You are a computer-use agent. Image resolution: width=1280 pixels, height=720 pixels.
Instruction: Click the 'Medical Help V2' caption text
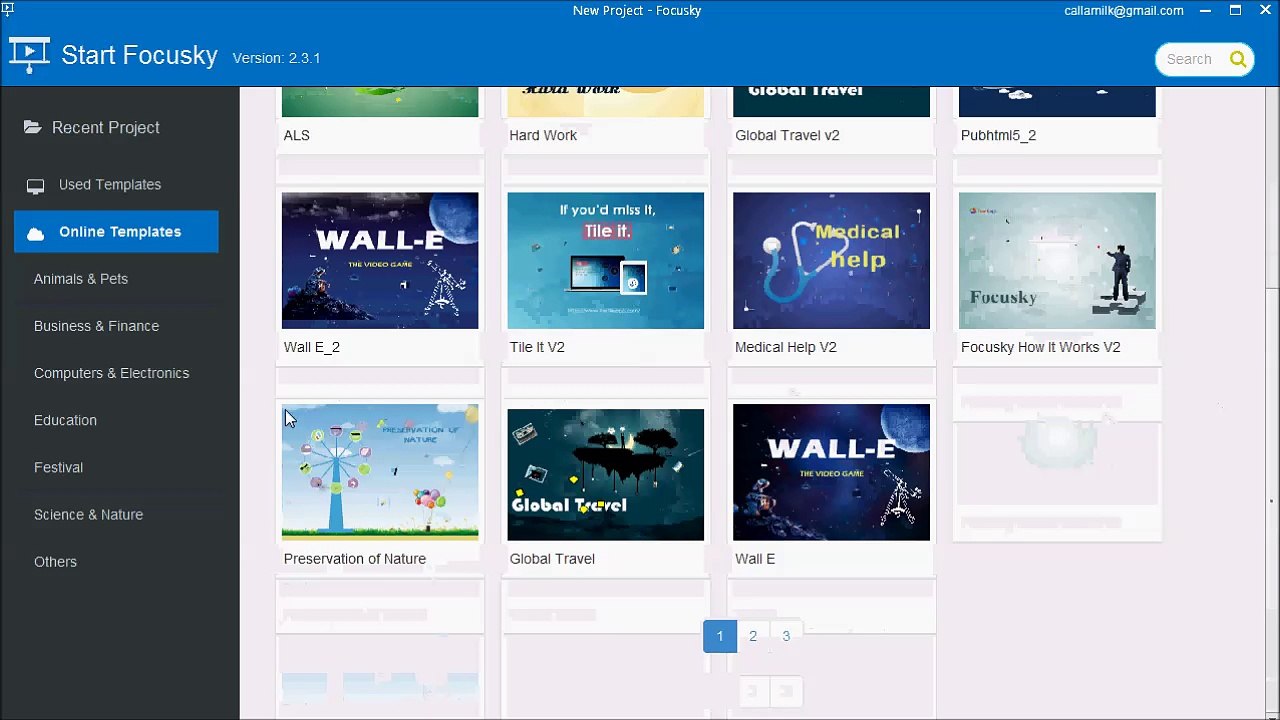point(786,347)
